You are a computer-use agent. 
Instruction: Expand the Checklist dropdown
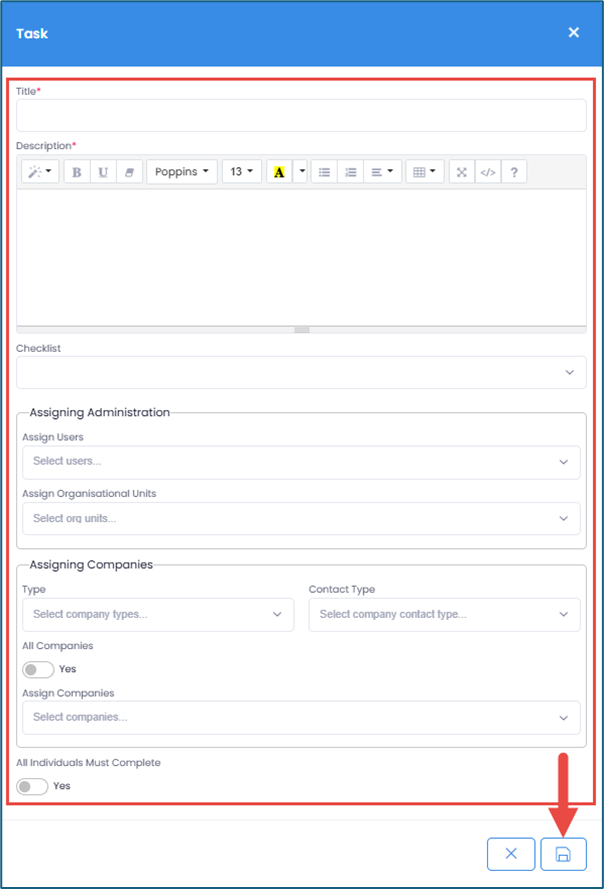(x=301, y=372)
